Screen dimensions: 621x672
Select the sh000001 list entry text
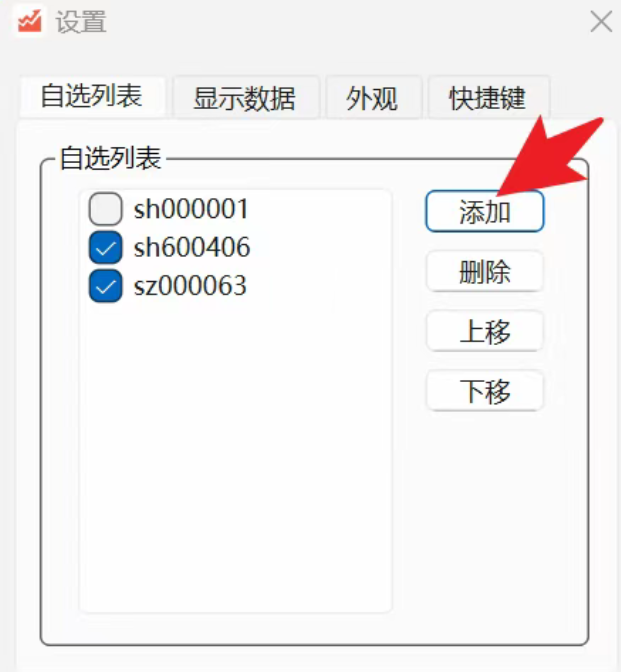point(191,209)
